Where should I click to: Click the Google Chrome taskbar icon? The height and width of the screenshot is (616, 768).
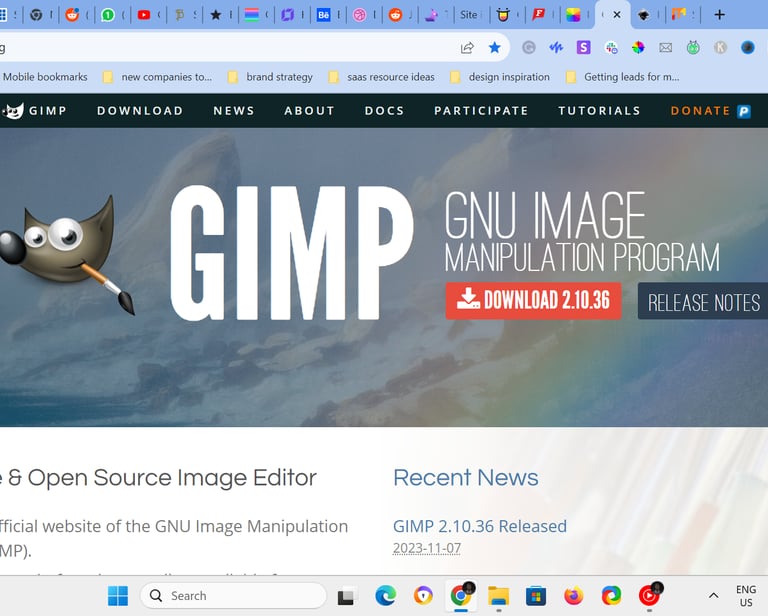point(461,596)
